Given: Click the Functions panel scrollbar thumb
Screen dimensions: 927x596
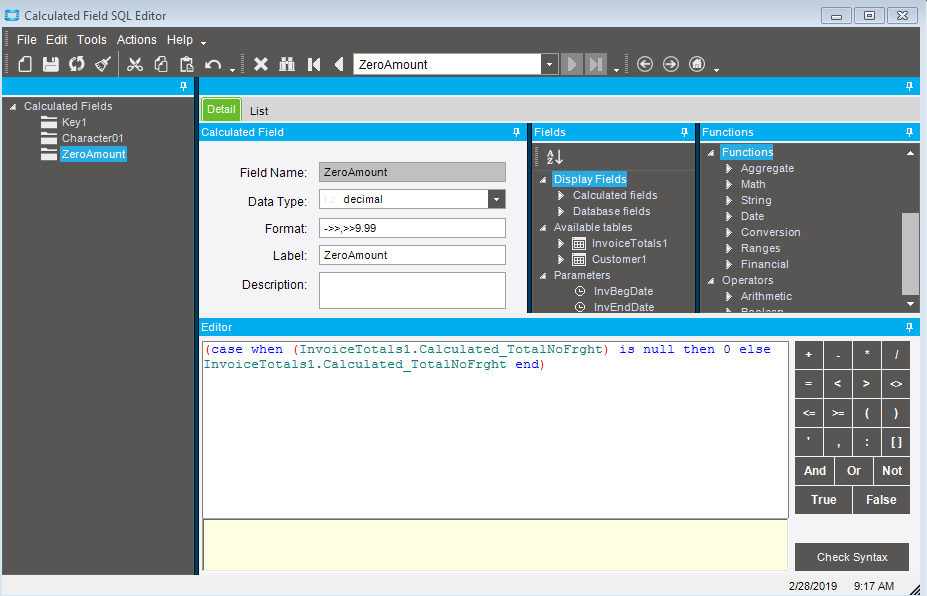Looking at the screenshot, I should pos(910,253).
